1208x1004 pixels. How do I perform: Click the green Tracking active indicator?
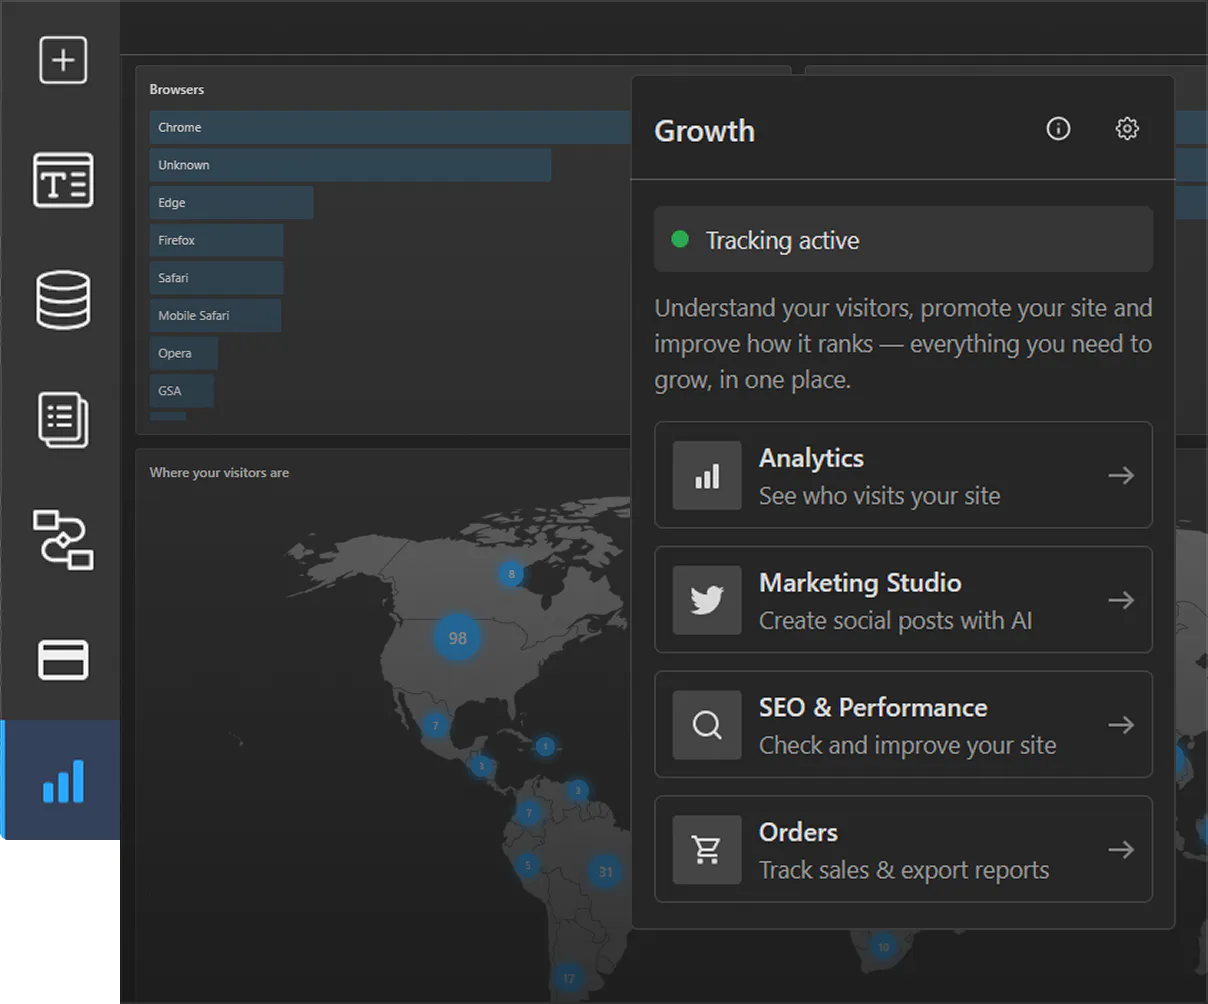680,239
